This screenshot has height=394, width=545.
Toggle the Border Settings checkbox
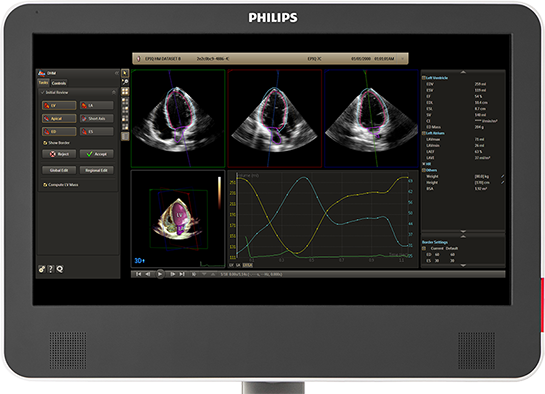tap(424, 248)
